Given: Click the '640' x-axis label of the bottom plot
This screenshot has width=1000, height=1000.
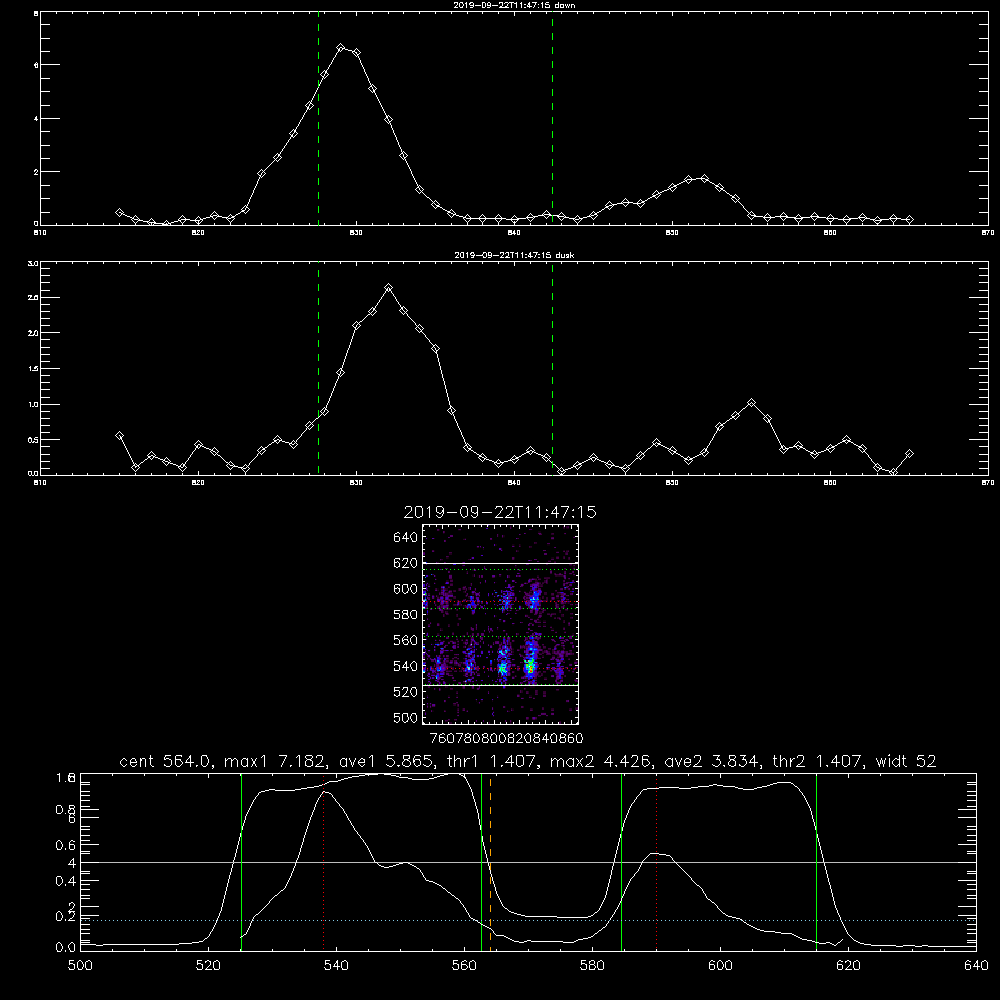Looking at the screenshot, I should point(976,966).
